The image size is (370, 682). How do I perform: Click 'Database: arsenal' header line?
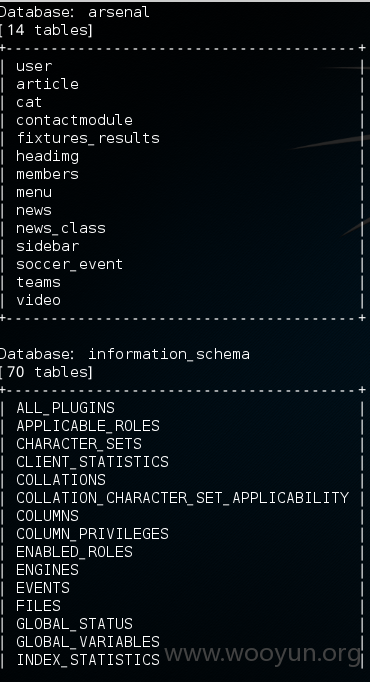click(74, 12)
